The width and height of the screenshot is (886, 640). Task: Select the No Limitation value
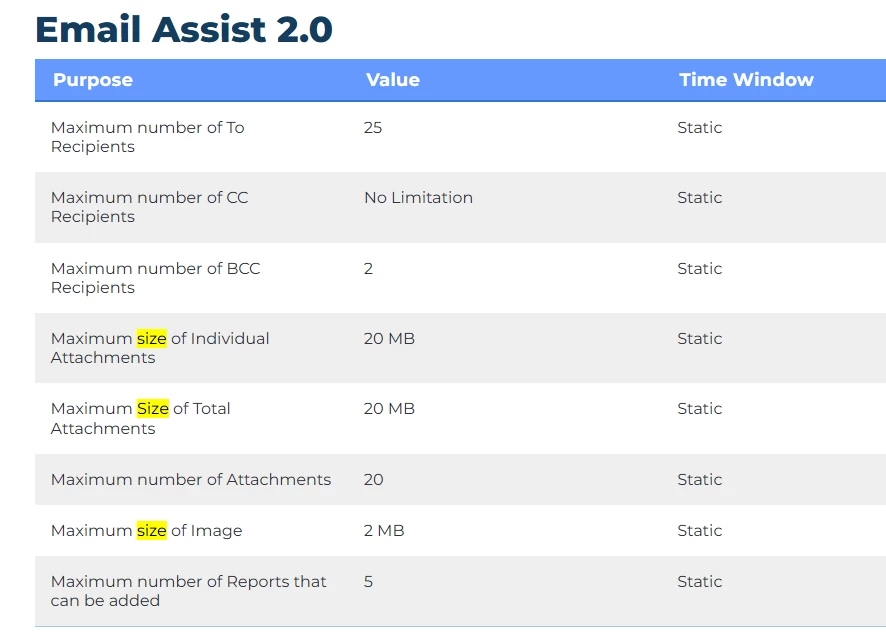click(x=418, y=198)
